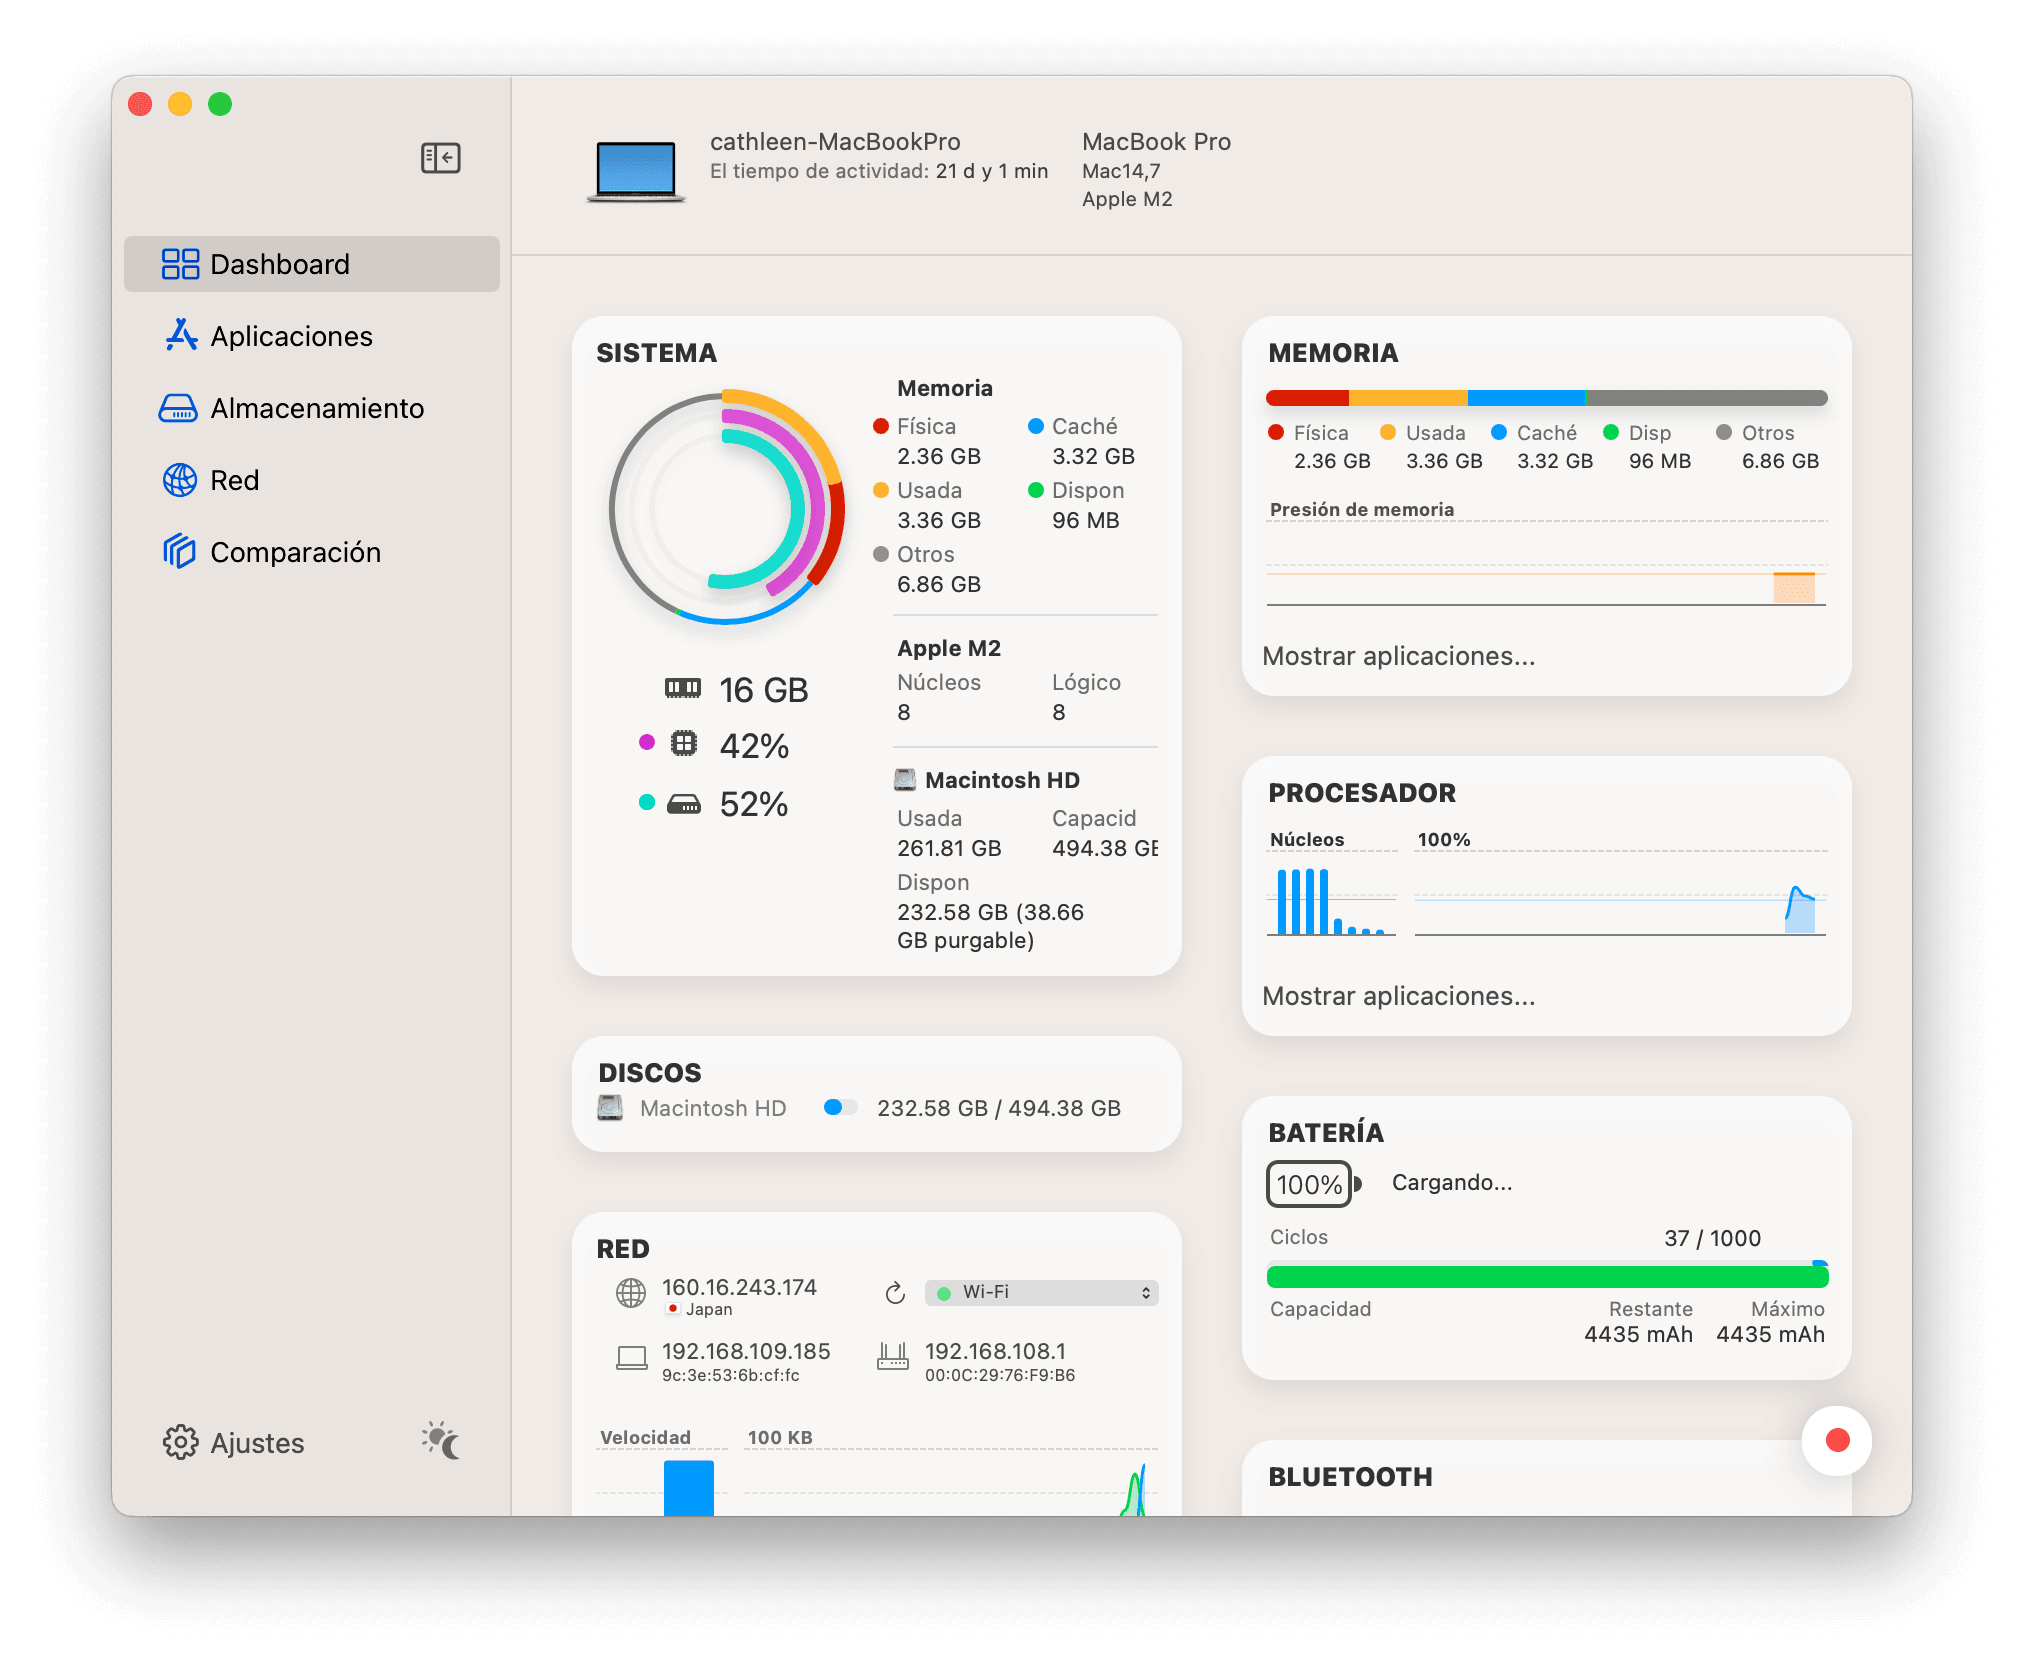This screenshot has width=2024, height=1664.
Task: Click the battery 100% indicator icon
Action: coord(1313,1184)
